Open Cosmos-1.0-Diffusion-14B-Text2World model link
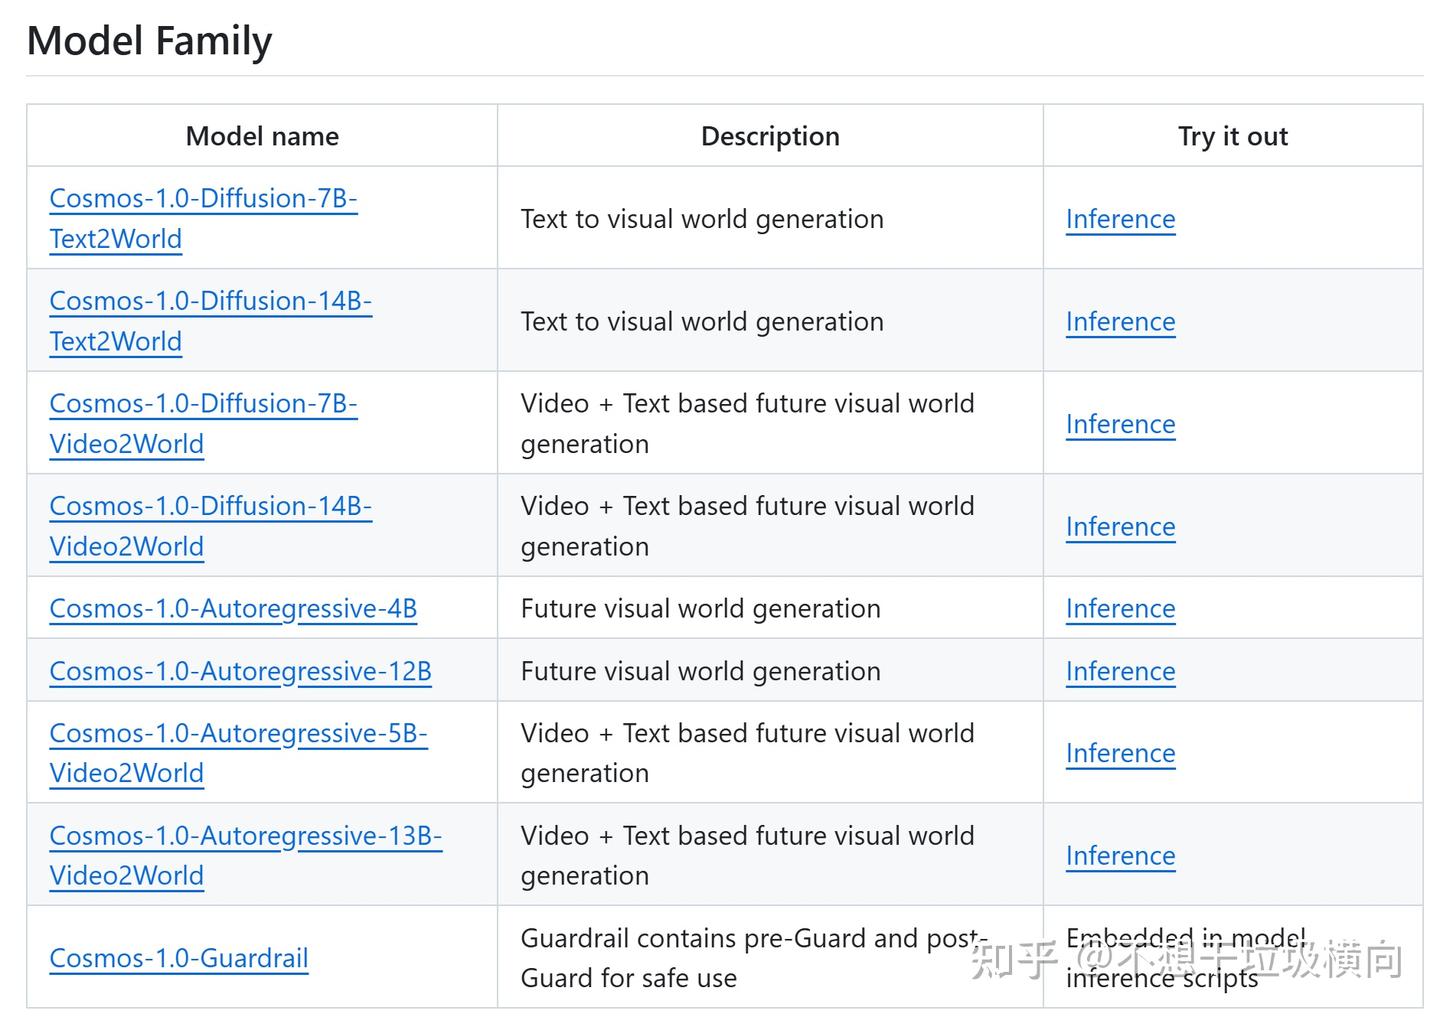Image resolution: width=1440 pixels, height=1017 pixels. tap(210, 301)
